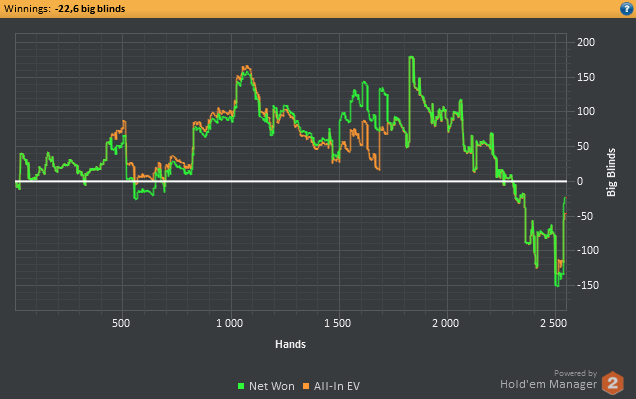636x399 pixels.
Task: Click the 200 y-axis tick label
Action: (x=586, y=42)
